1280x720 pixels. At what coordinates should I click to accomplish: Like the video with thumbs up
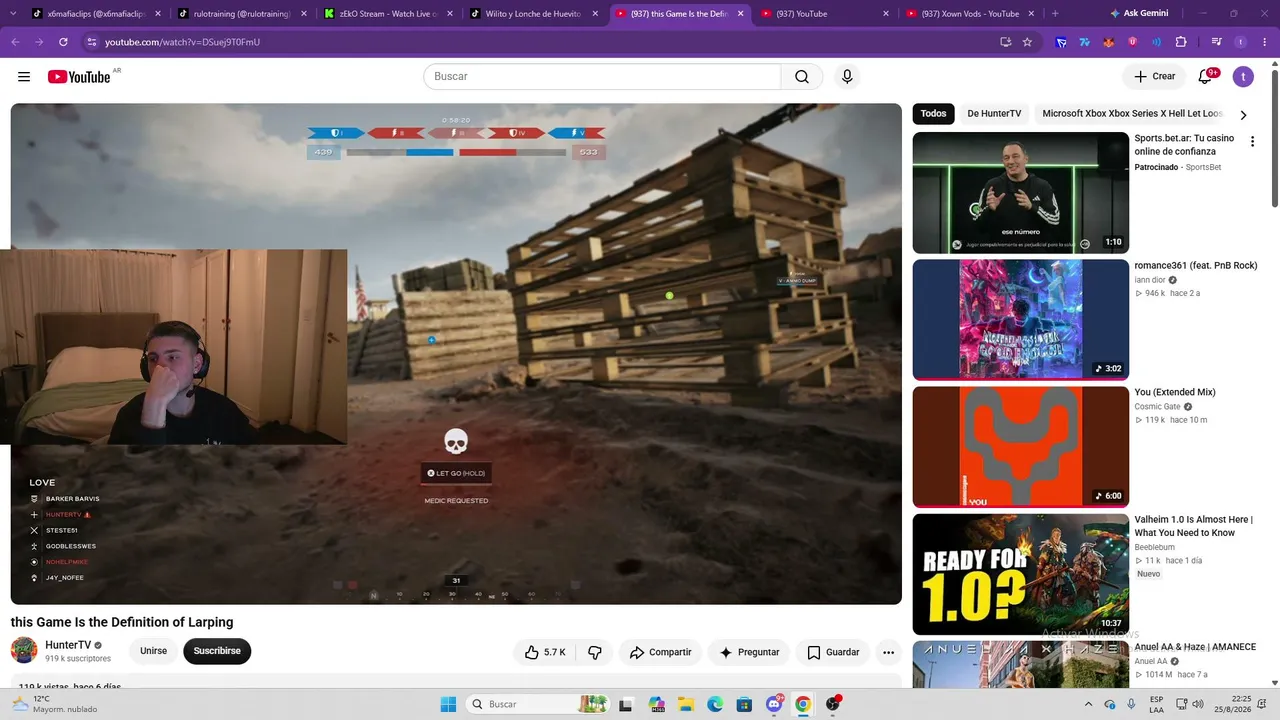(x=545, y=652)
